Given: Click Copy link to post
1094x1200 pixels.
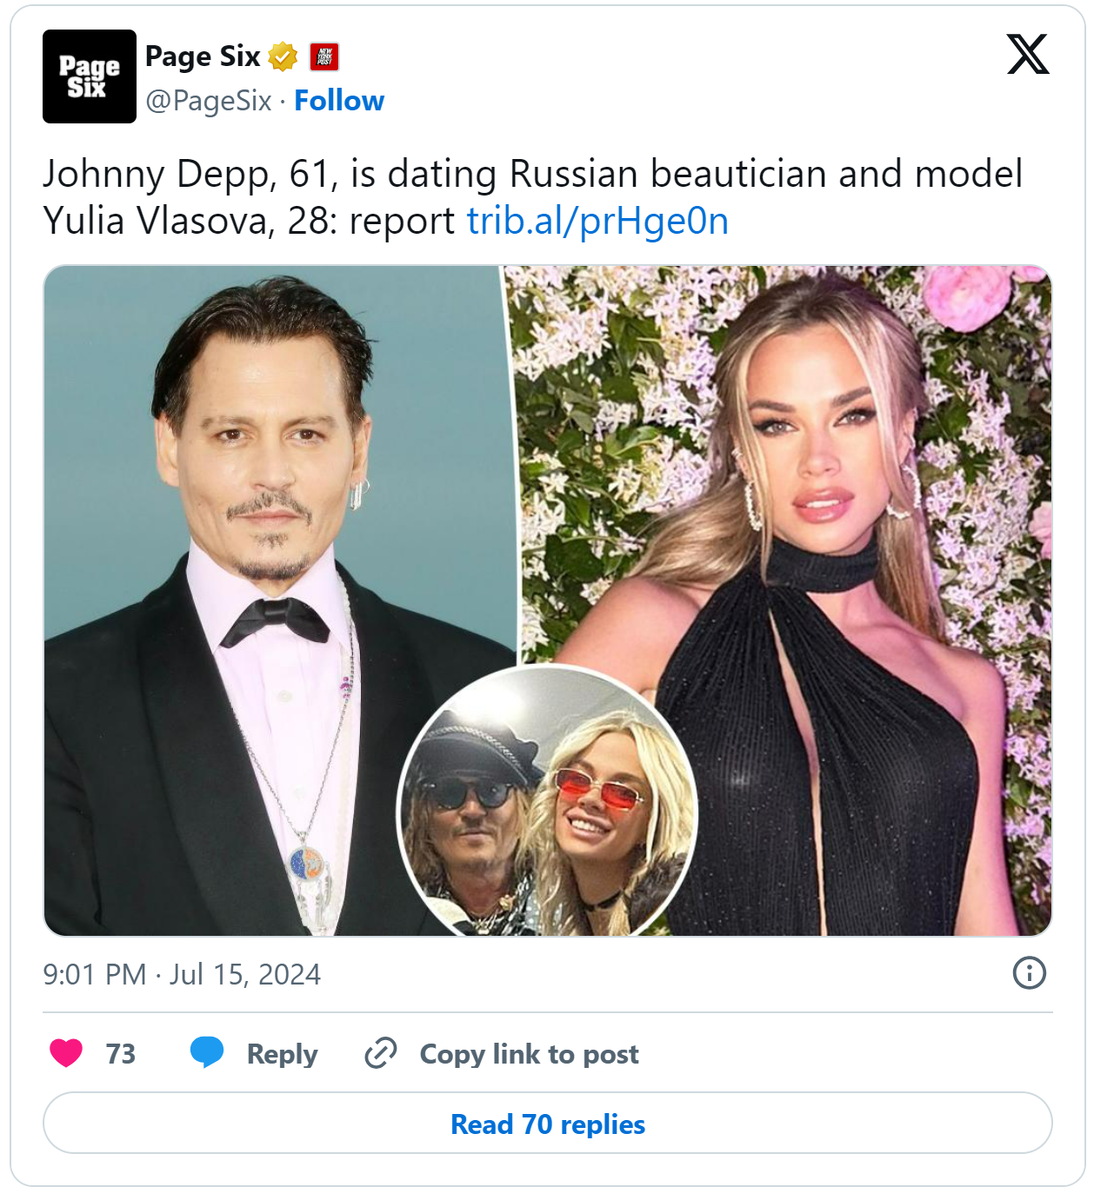Looking at the screenshot, I should pos(528,1053).
